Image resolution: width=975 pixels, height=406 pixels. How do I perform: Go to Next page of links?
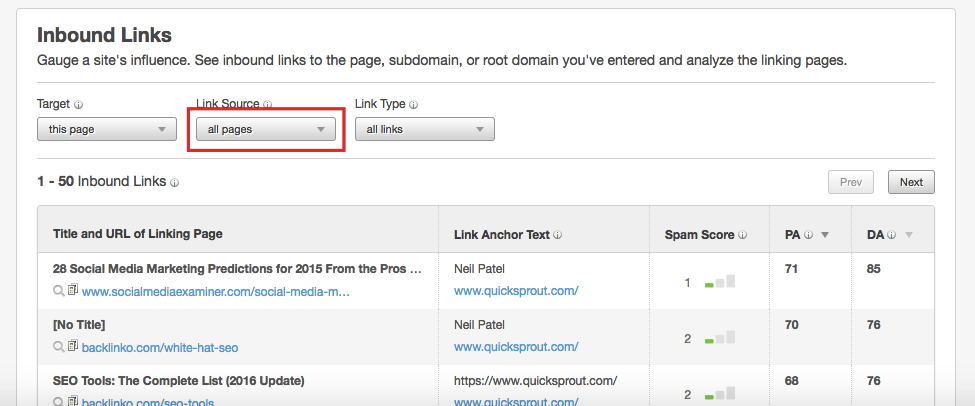point(911,182)
